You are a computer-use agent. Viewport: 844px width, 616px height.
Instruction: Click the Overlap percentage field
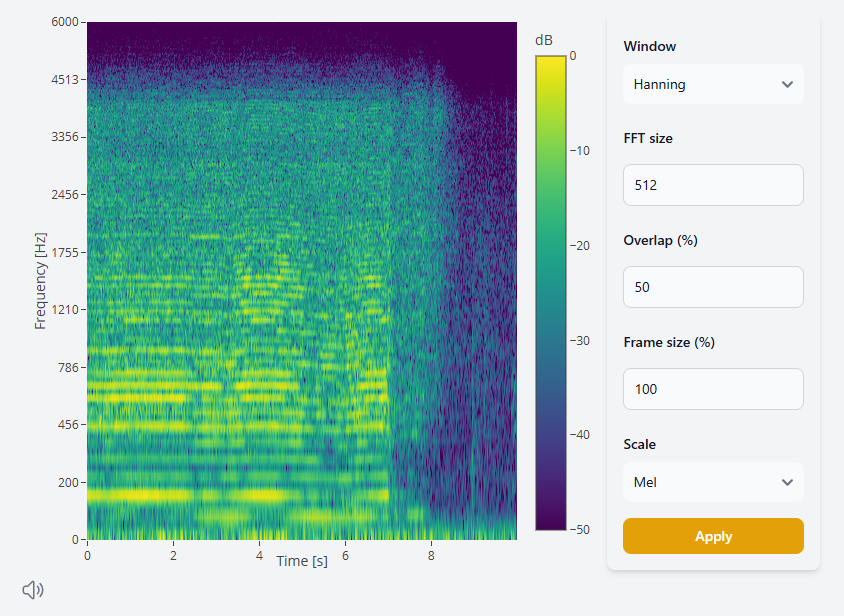click(x=712, y=287)
